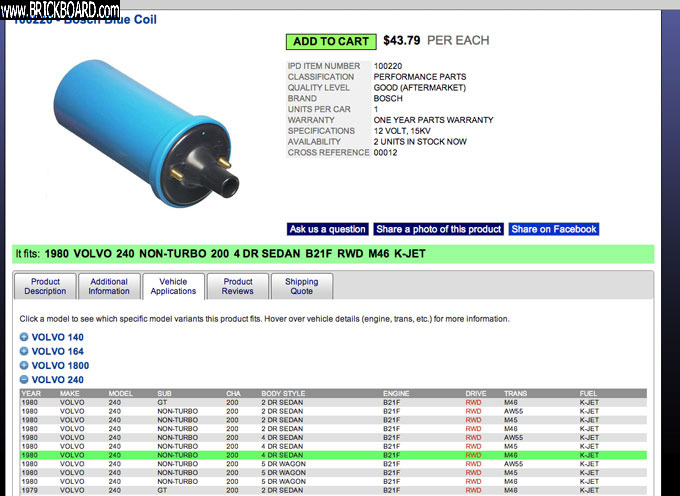
Task: Click the Ask us a question button
Action: (x=328, y=229)
